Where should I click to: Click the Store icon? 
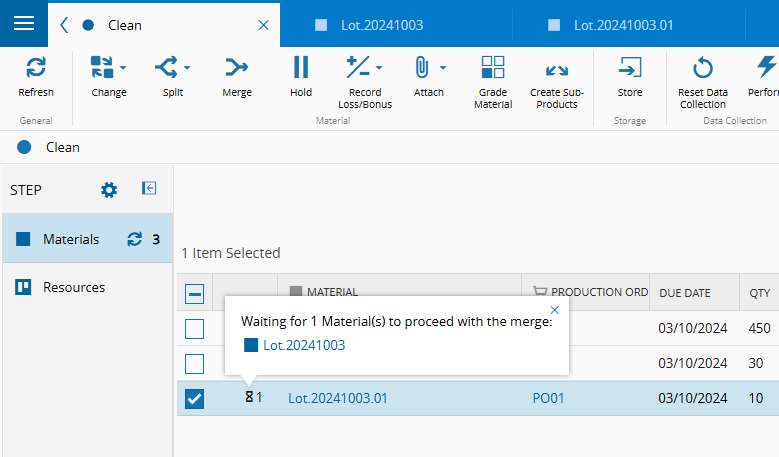[x=630, y=68]
